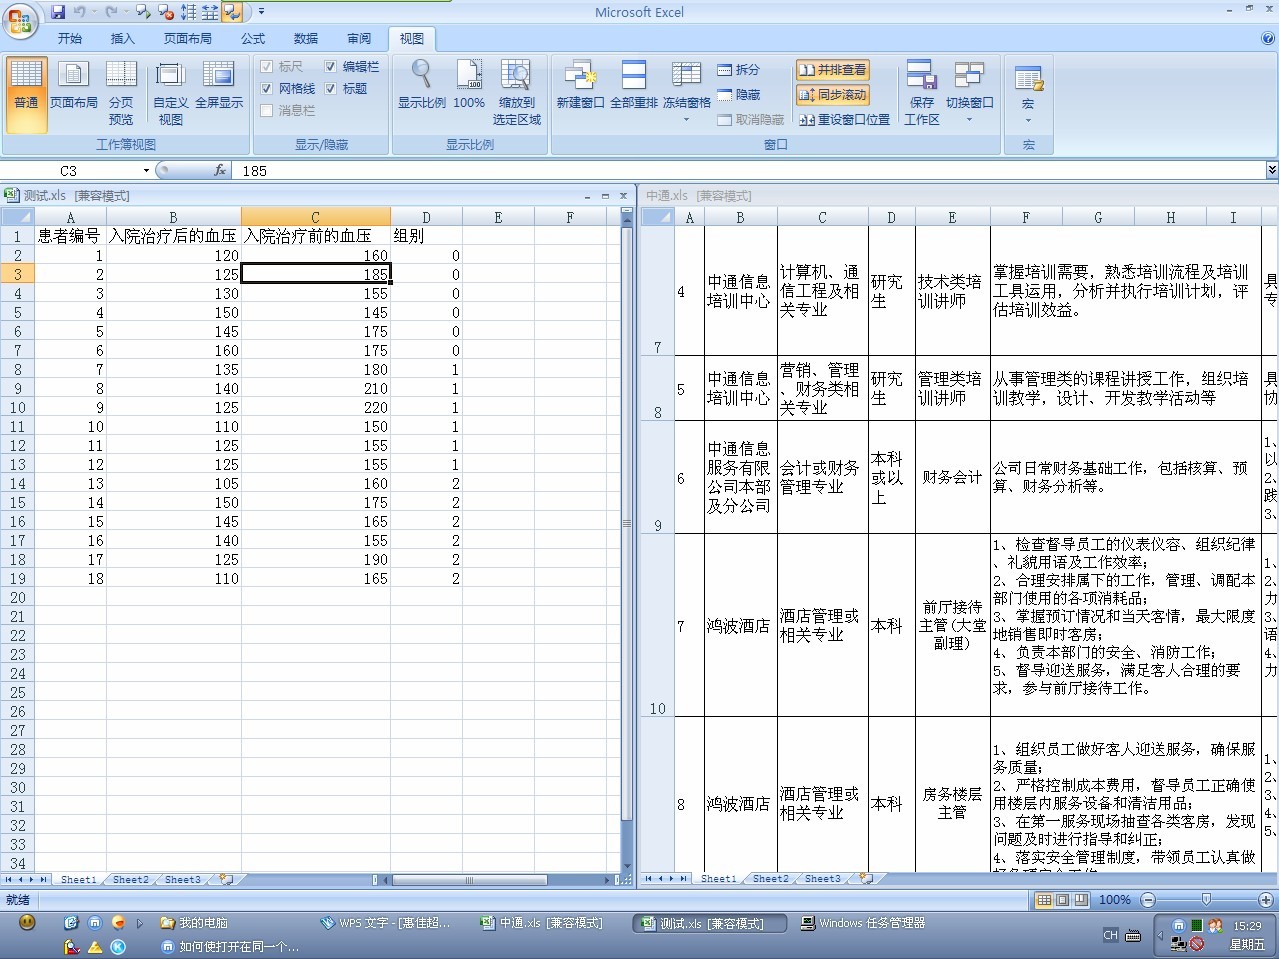Click Reset Window Position (重设窗口位置)
Viewport: 1279px width, 959px height.
pyautogui.click(x=844, y=120)
